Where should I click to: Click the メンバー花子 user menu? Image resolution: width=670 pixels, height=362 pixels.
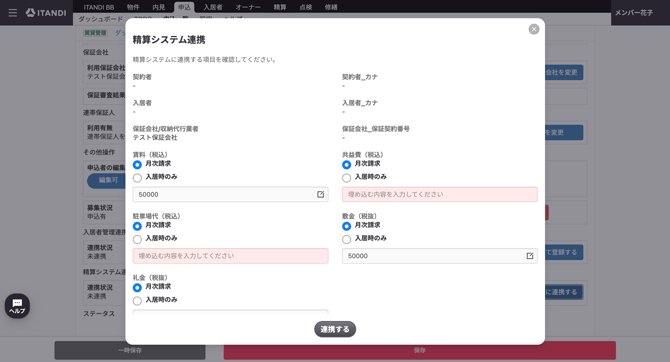[x=634, y=13]
